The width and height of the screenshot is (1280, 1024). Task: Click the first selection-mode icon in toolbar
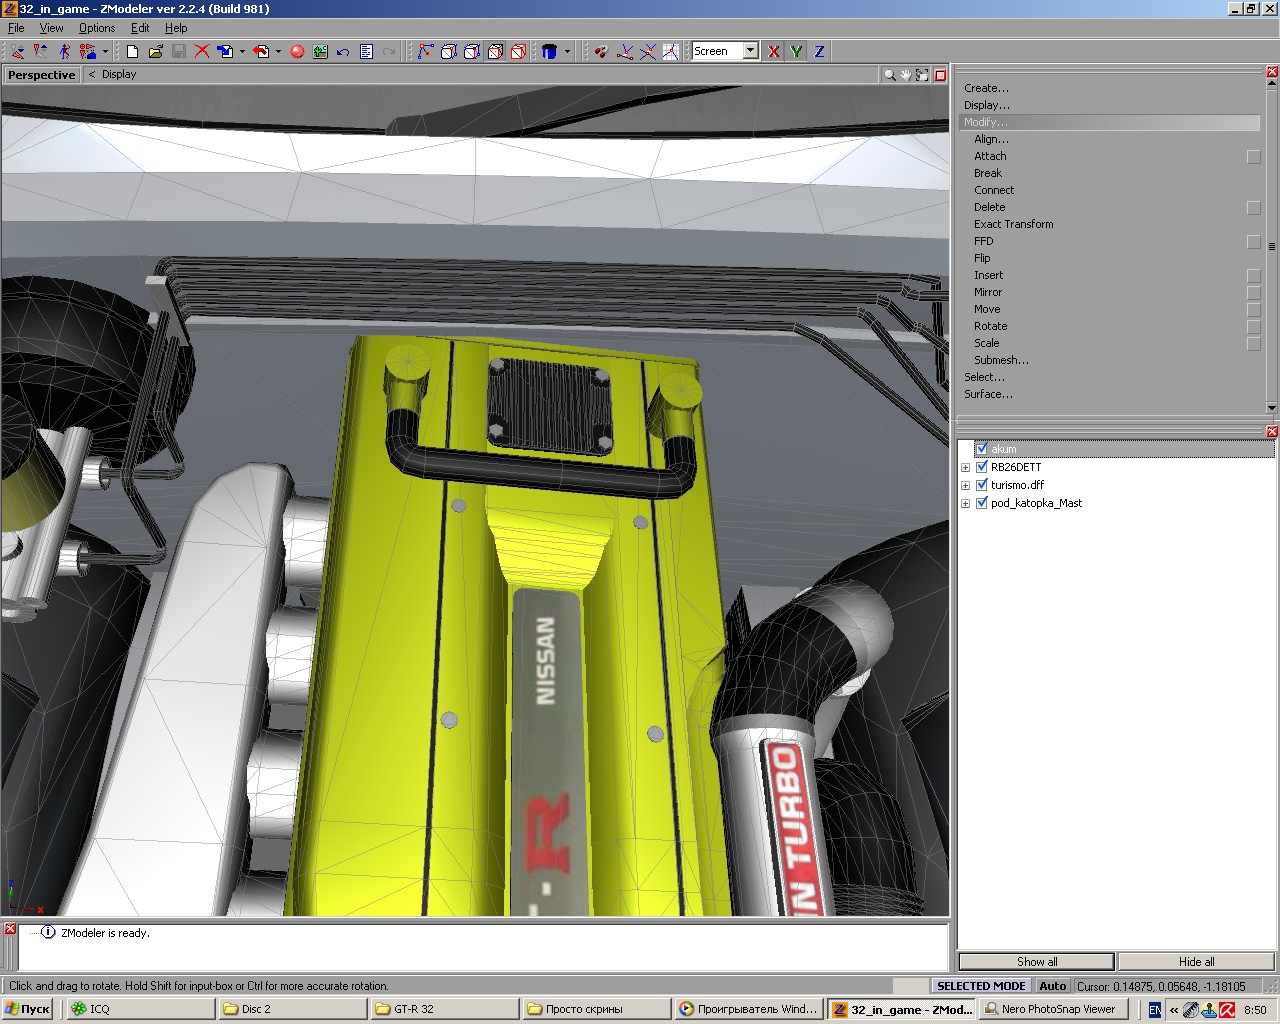[18, 51]
